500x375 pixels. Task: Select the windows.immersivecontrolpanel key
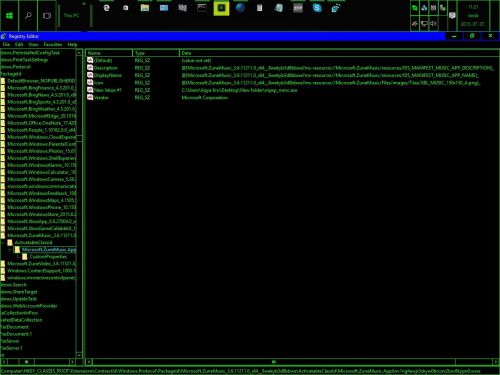pos(42,278)
